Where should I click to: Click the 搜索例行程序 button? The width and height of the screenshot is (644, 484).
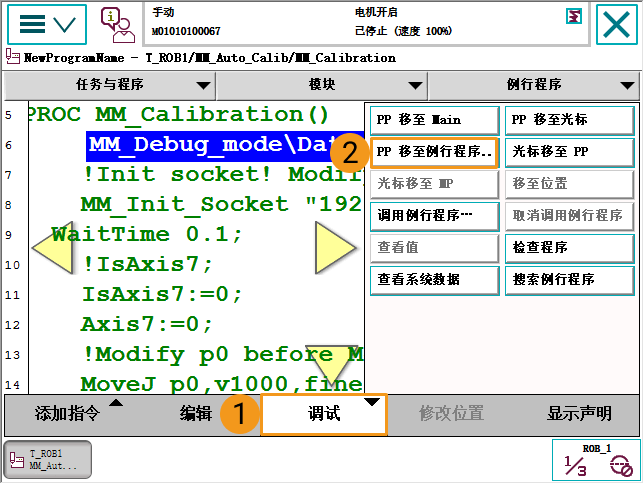click(x=570, y=281)
